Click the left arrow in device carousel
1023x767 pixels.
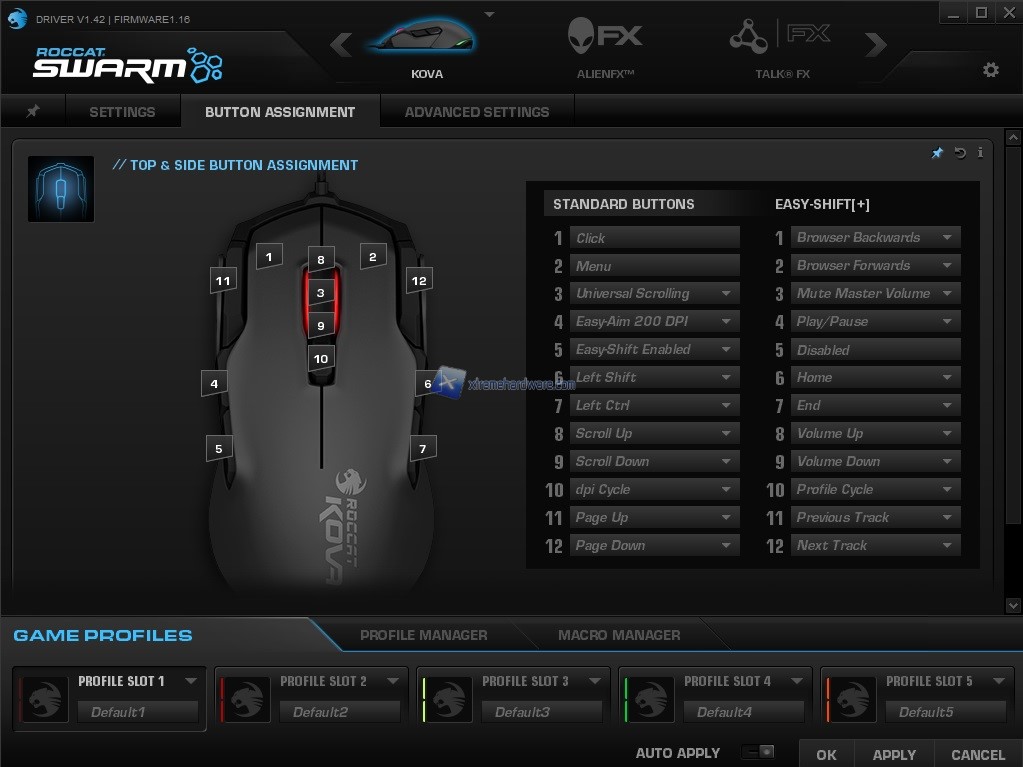pyautogui.click(x=342, y=45)
